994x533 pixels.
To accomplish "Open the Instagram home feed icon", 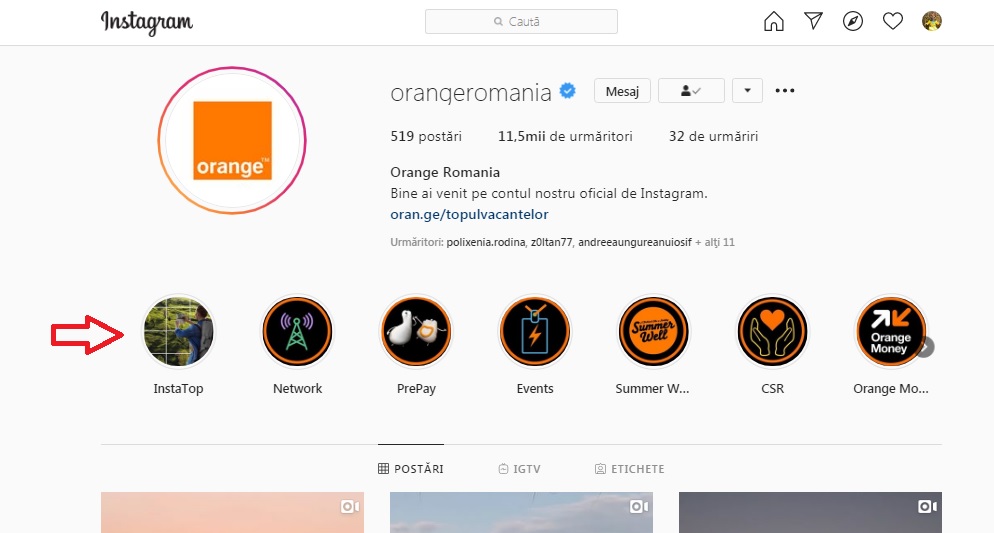I will pyautogui.click(x=773, y=21).
